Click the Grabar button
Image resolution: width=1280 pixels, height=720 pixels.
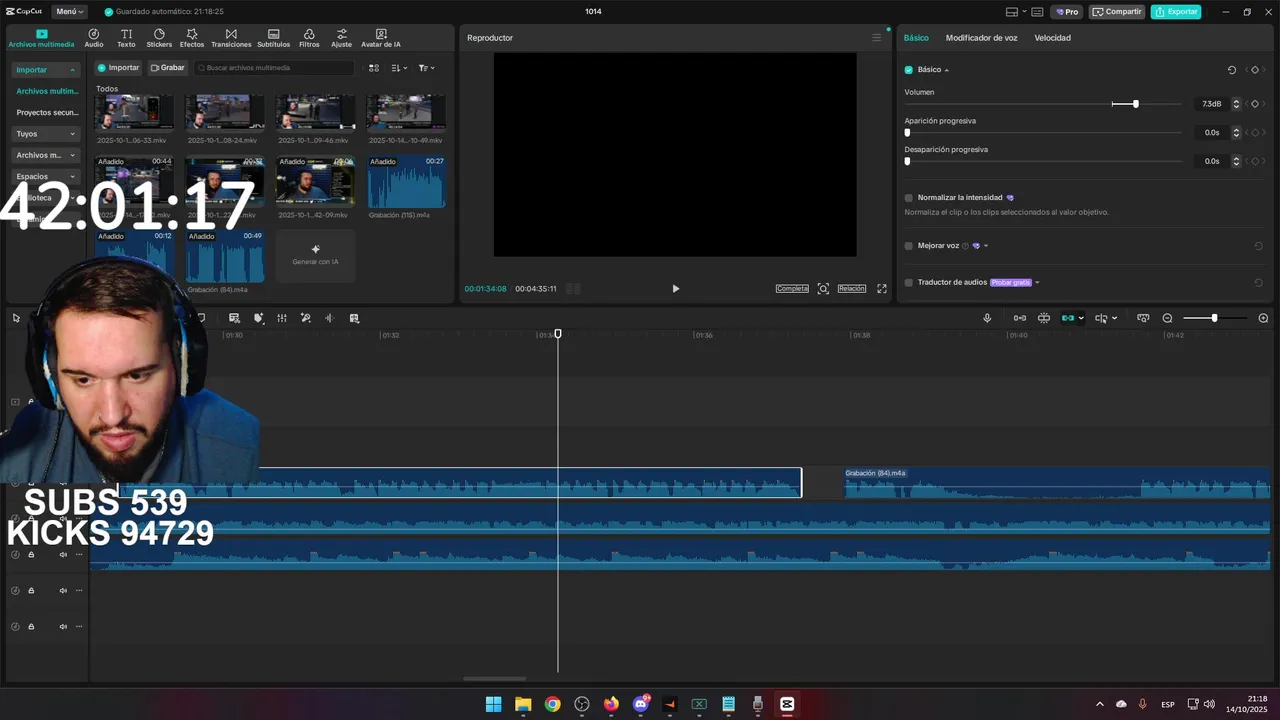pos(168,68)
